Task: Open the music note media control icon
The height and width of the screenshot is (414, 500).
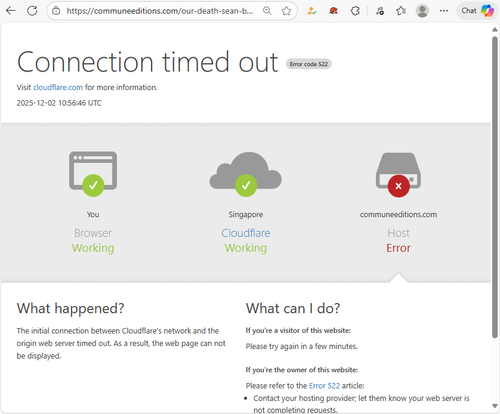Action: coord(380,11)
